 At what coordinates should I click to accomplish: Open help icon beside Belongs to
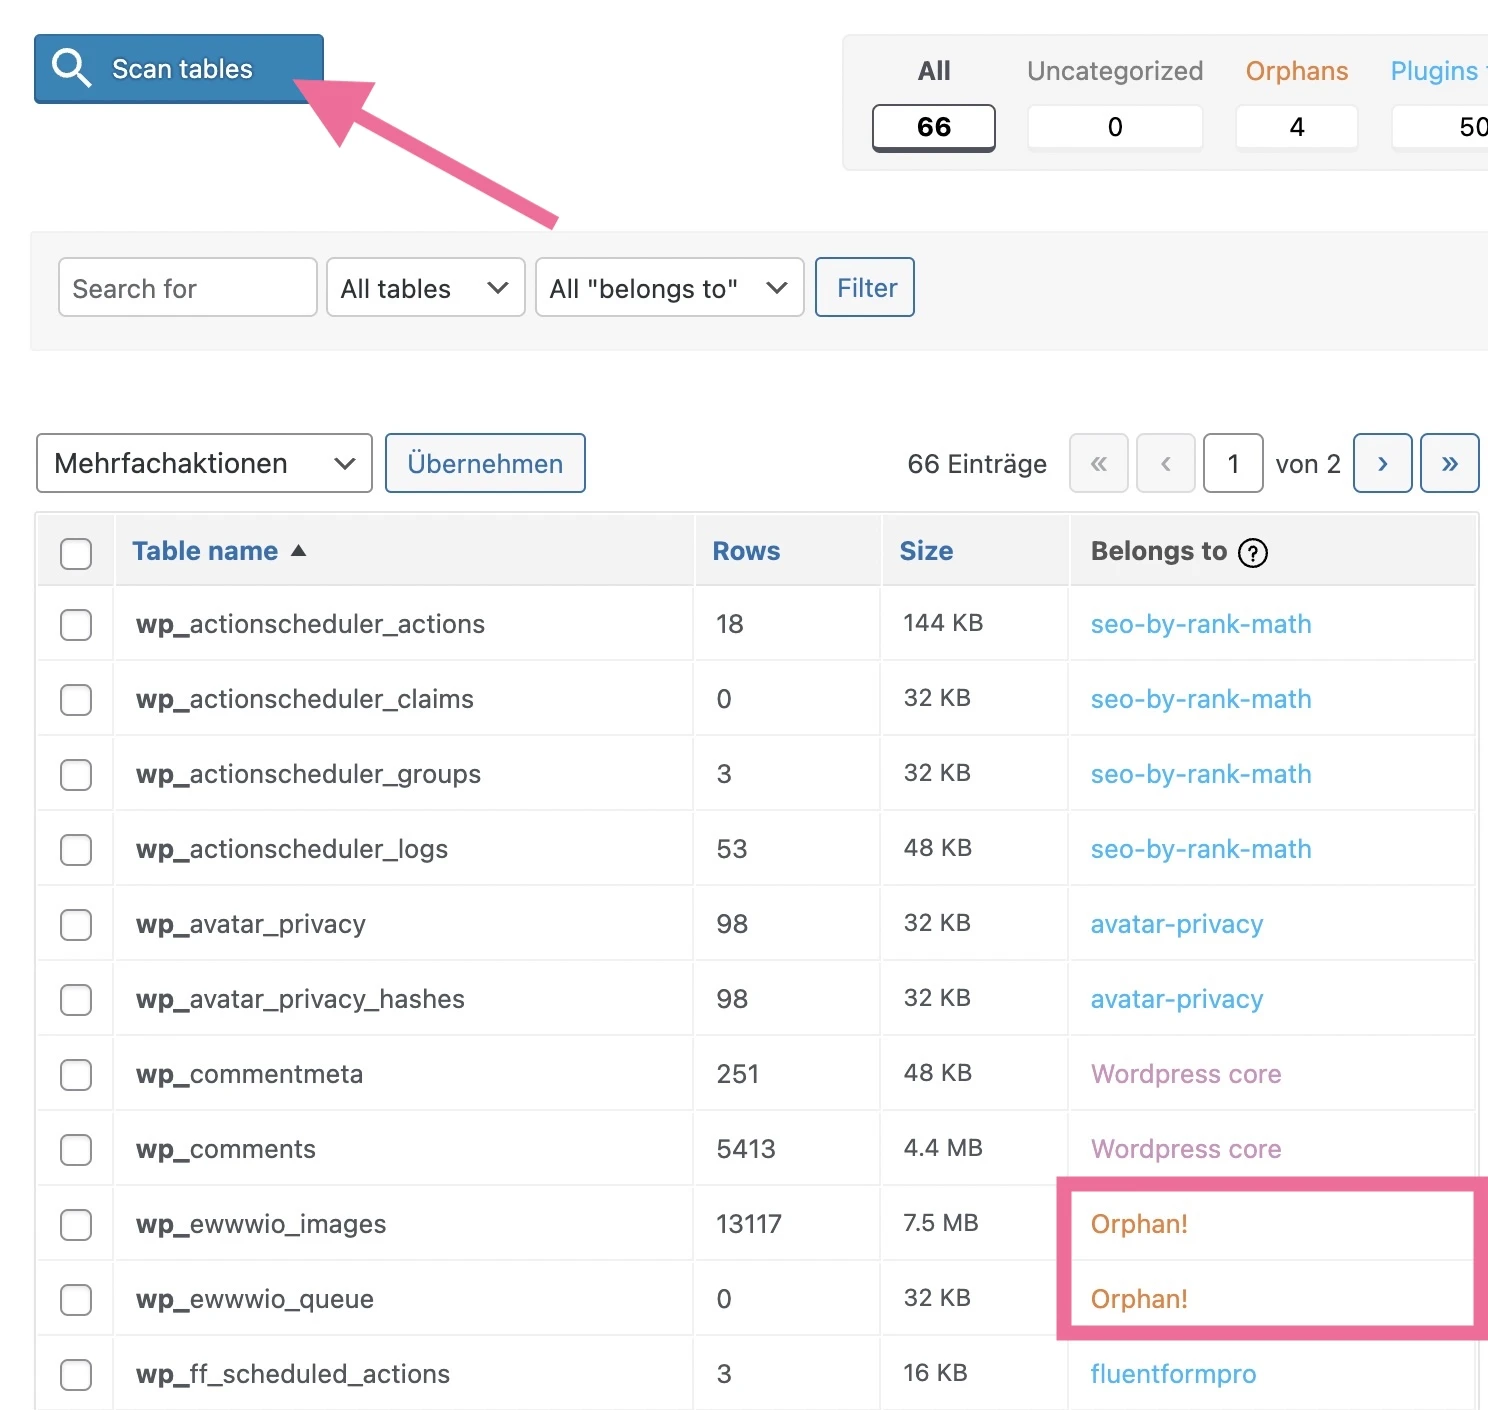1253,553
